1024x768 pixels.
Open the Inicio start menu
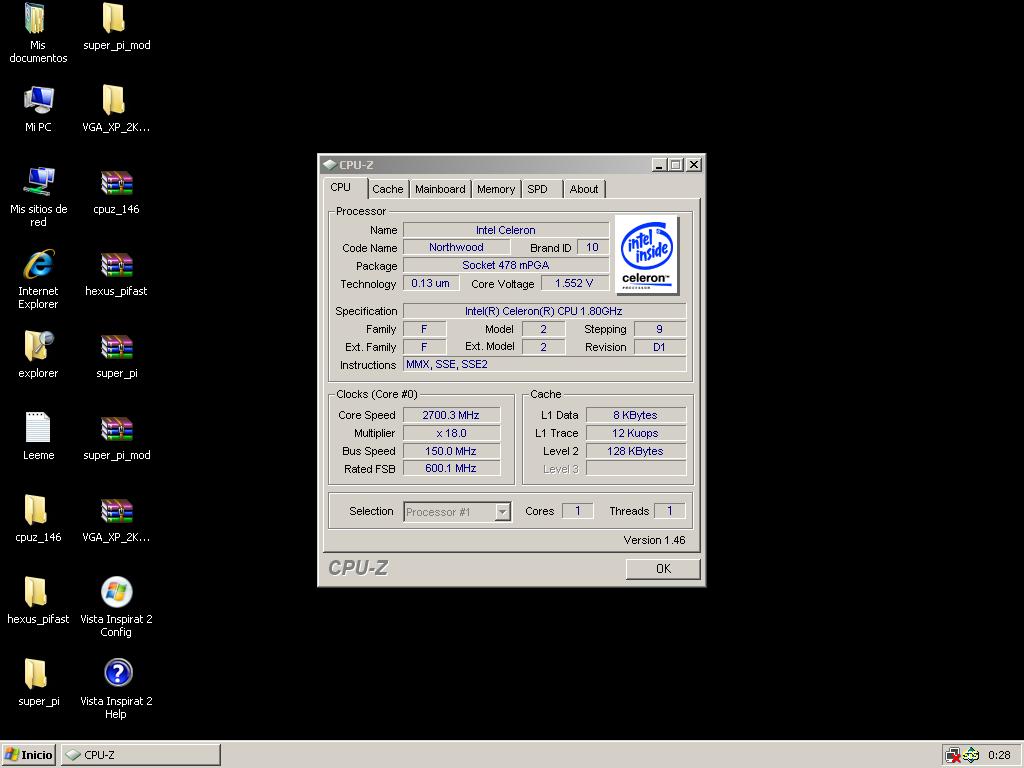[29, 755]
